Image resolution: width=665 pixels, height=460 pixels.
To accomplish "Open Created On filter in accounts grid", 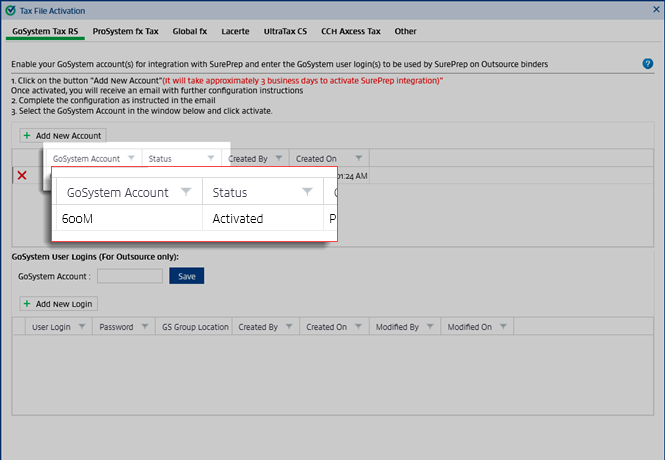I will tap(359, 158).
